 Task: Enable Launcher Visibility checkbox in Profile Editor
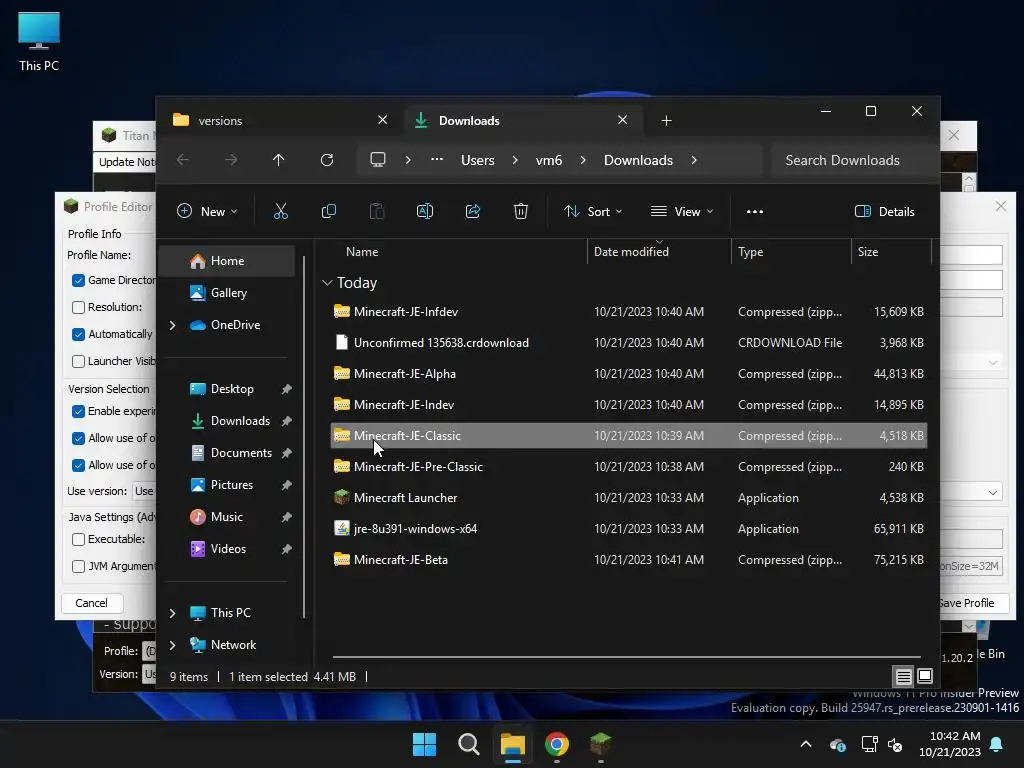[x=78, y=361]
